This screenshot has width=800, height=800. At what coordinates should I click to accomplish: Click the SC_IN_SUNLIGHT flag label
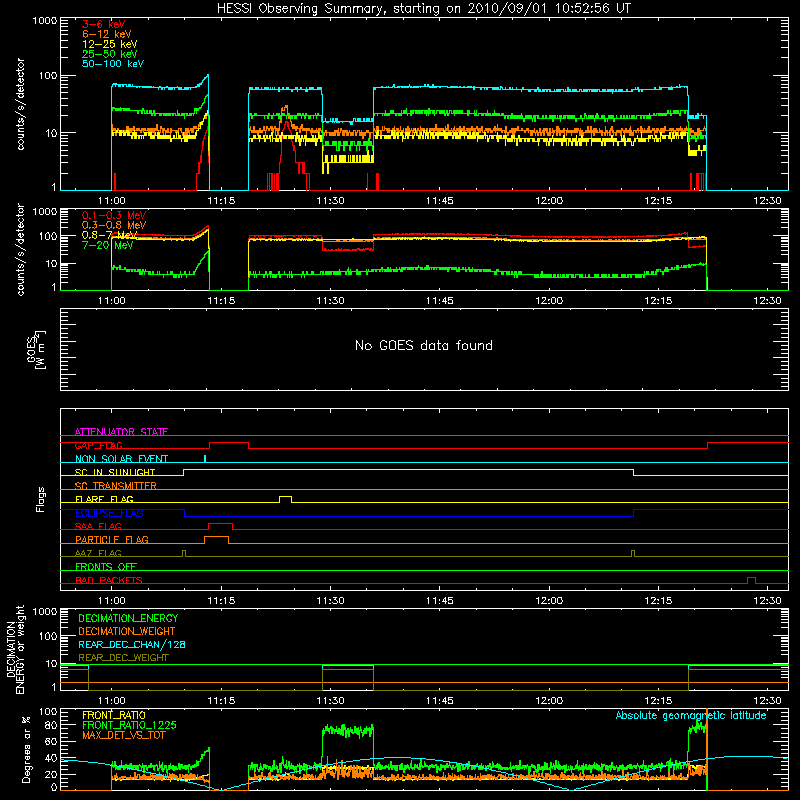[115, 472]
